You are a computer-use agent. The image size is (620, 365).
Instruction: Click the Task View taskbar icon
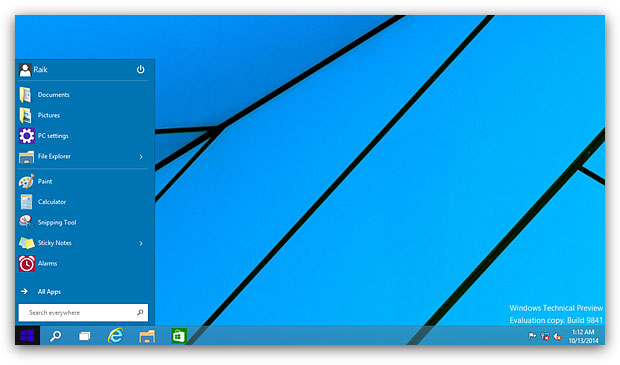[85, 337]
